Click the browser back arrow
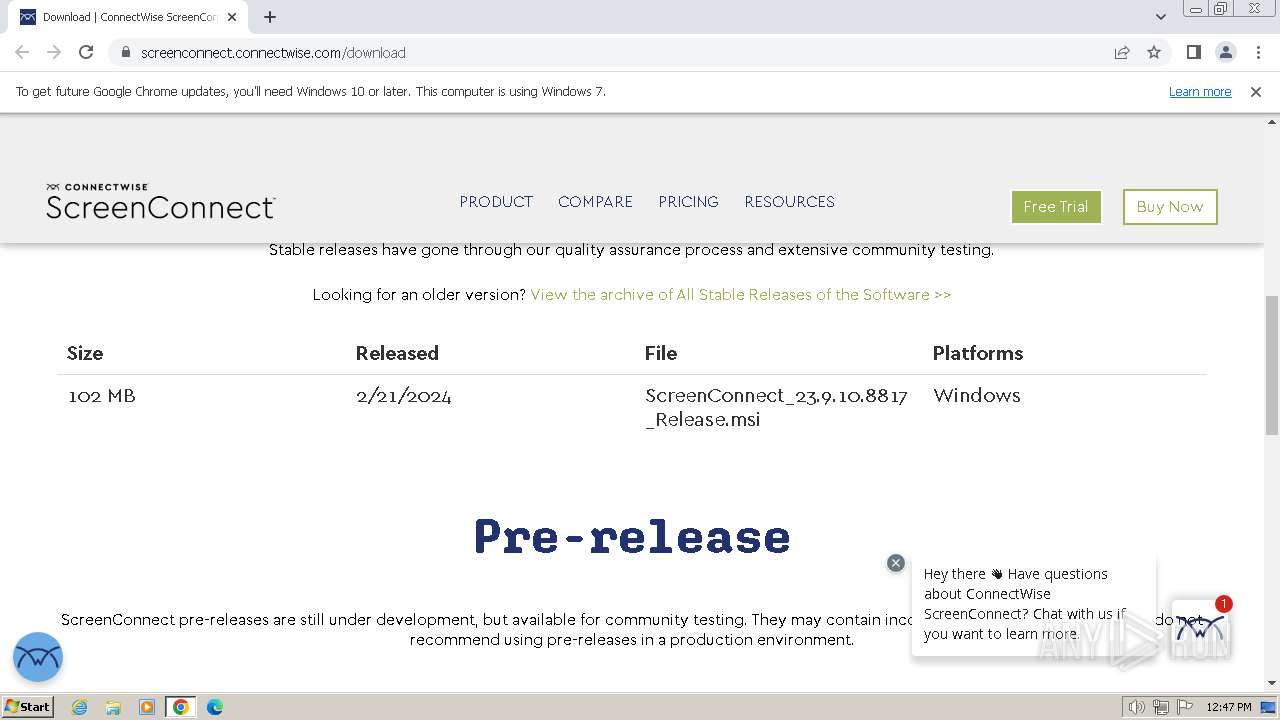The width and height of the screenshot is (1280, 720). [22, 52]
